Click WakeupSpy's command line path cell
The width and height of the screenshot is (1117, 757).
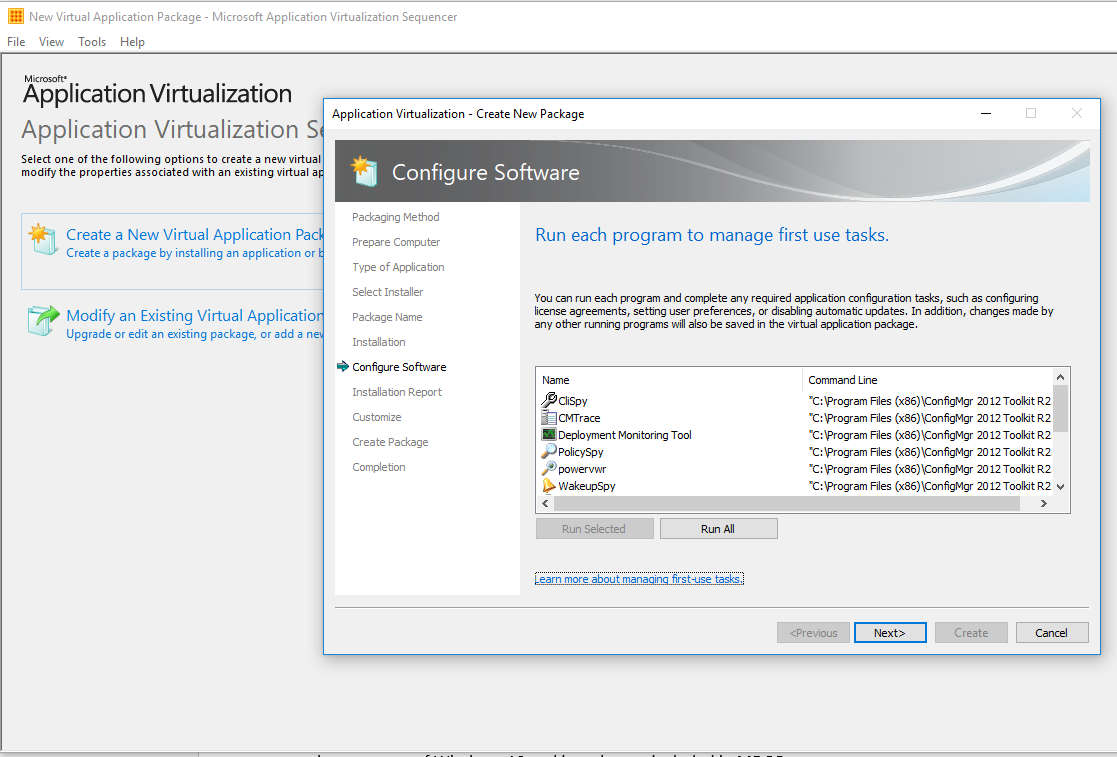(x=930, y=486)
